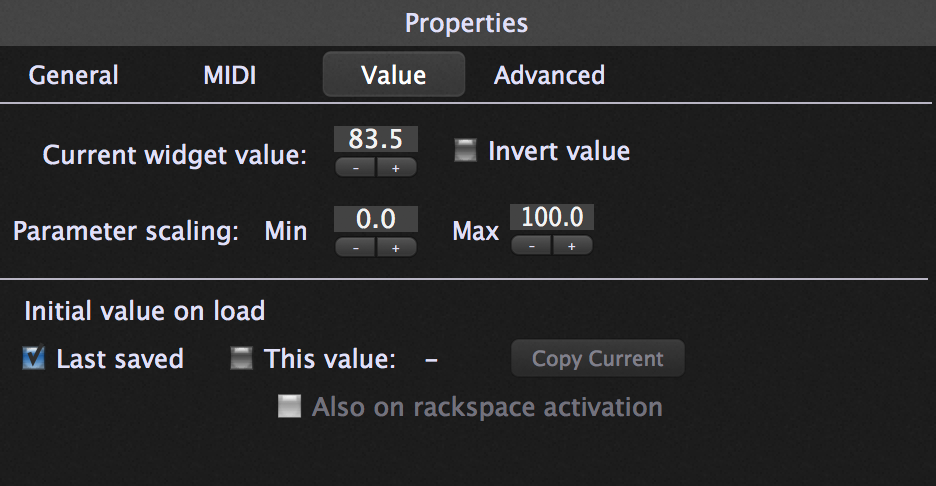
Task: Click the Copy Current button
Action: (x=598, y=358)
